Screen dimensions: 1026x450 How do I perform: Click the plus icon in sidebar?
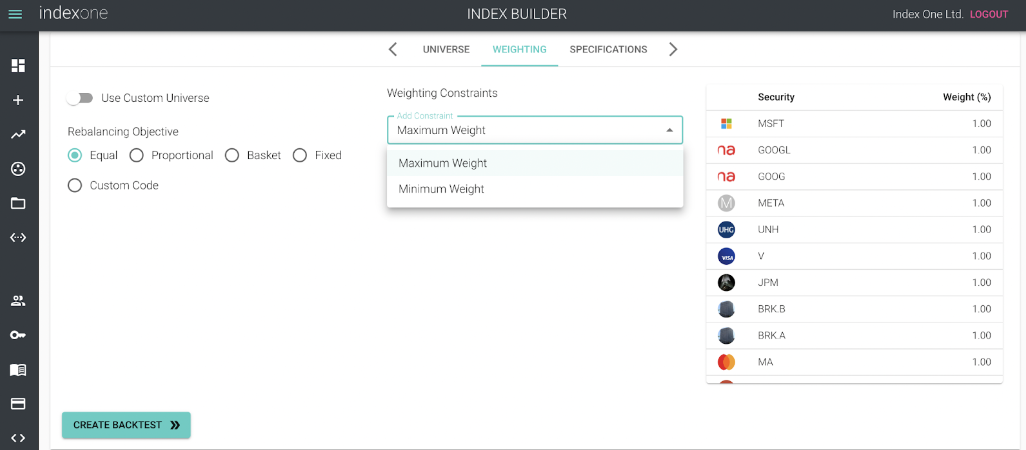[18, 100]
